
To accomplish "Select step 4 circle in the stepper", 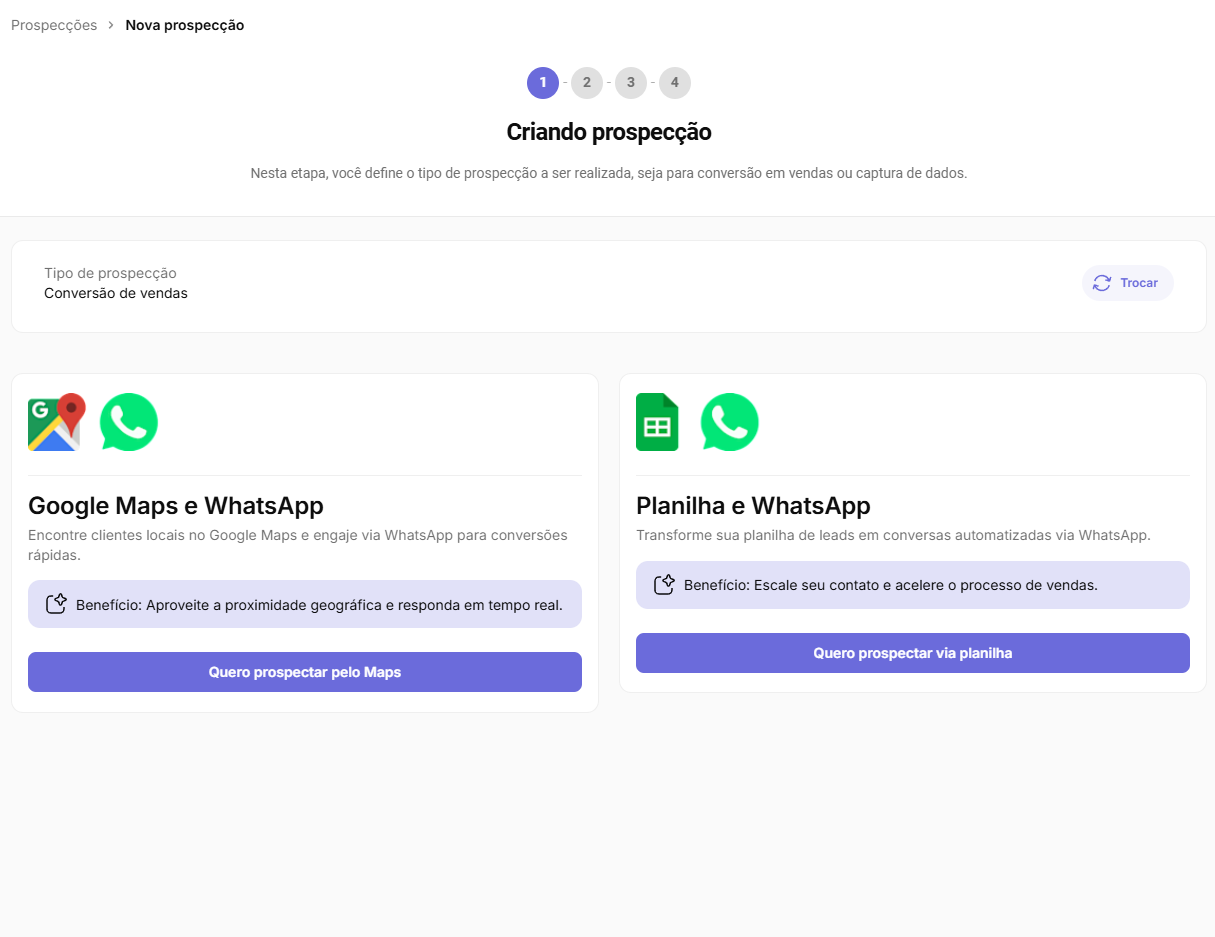I will pos(675,83).
